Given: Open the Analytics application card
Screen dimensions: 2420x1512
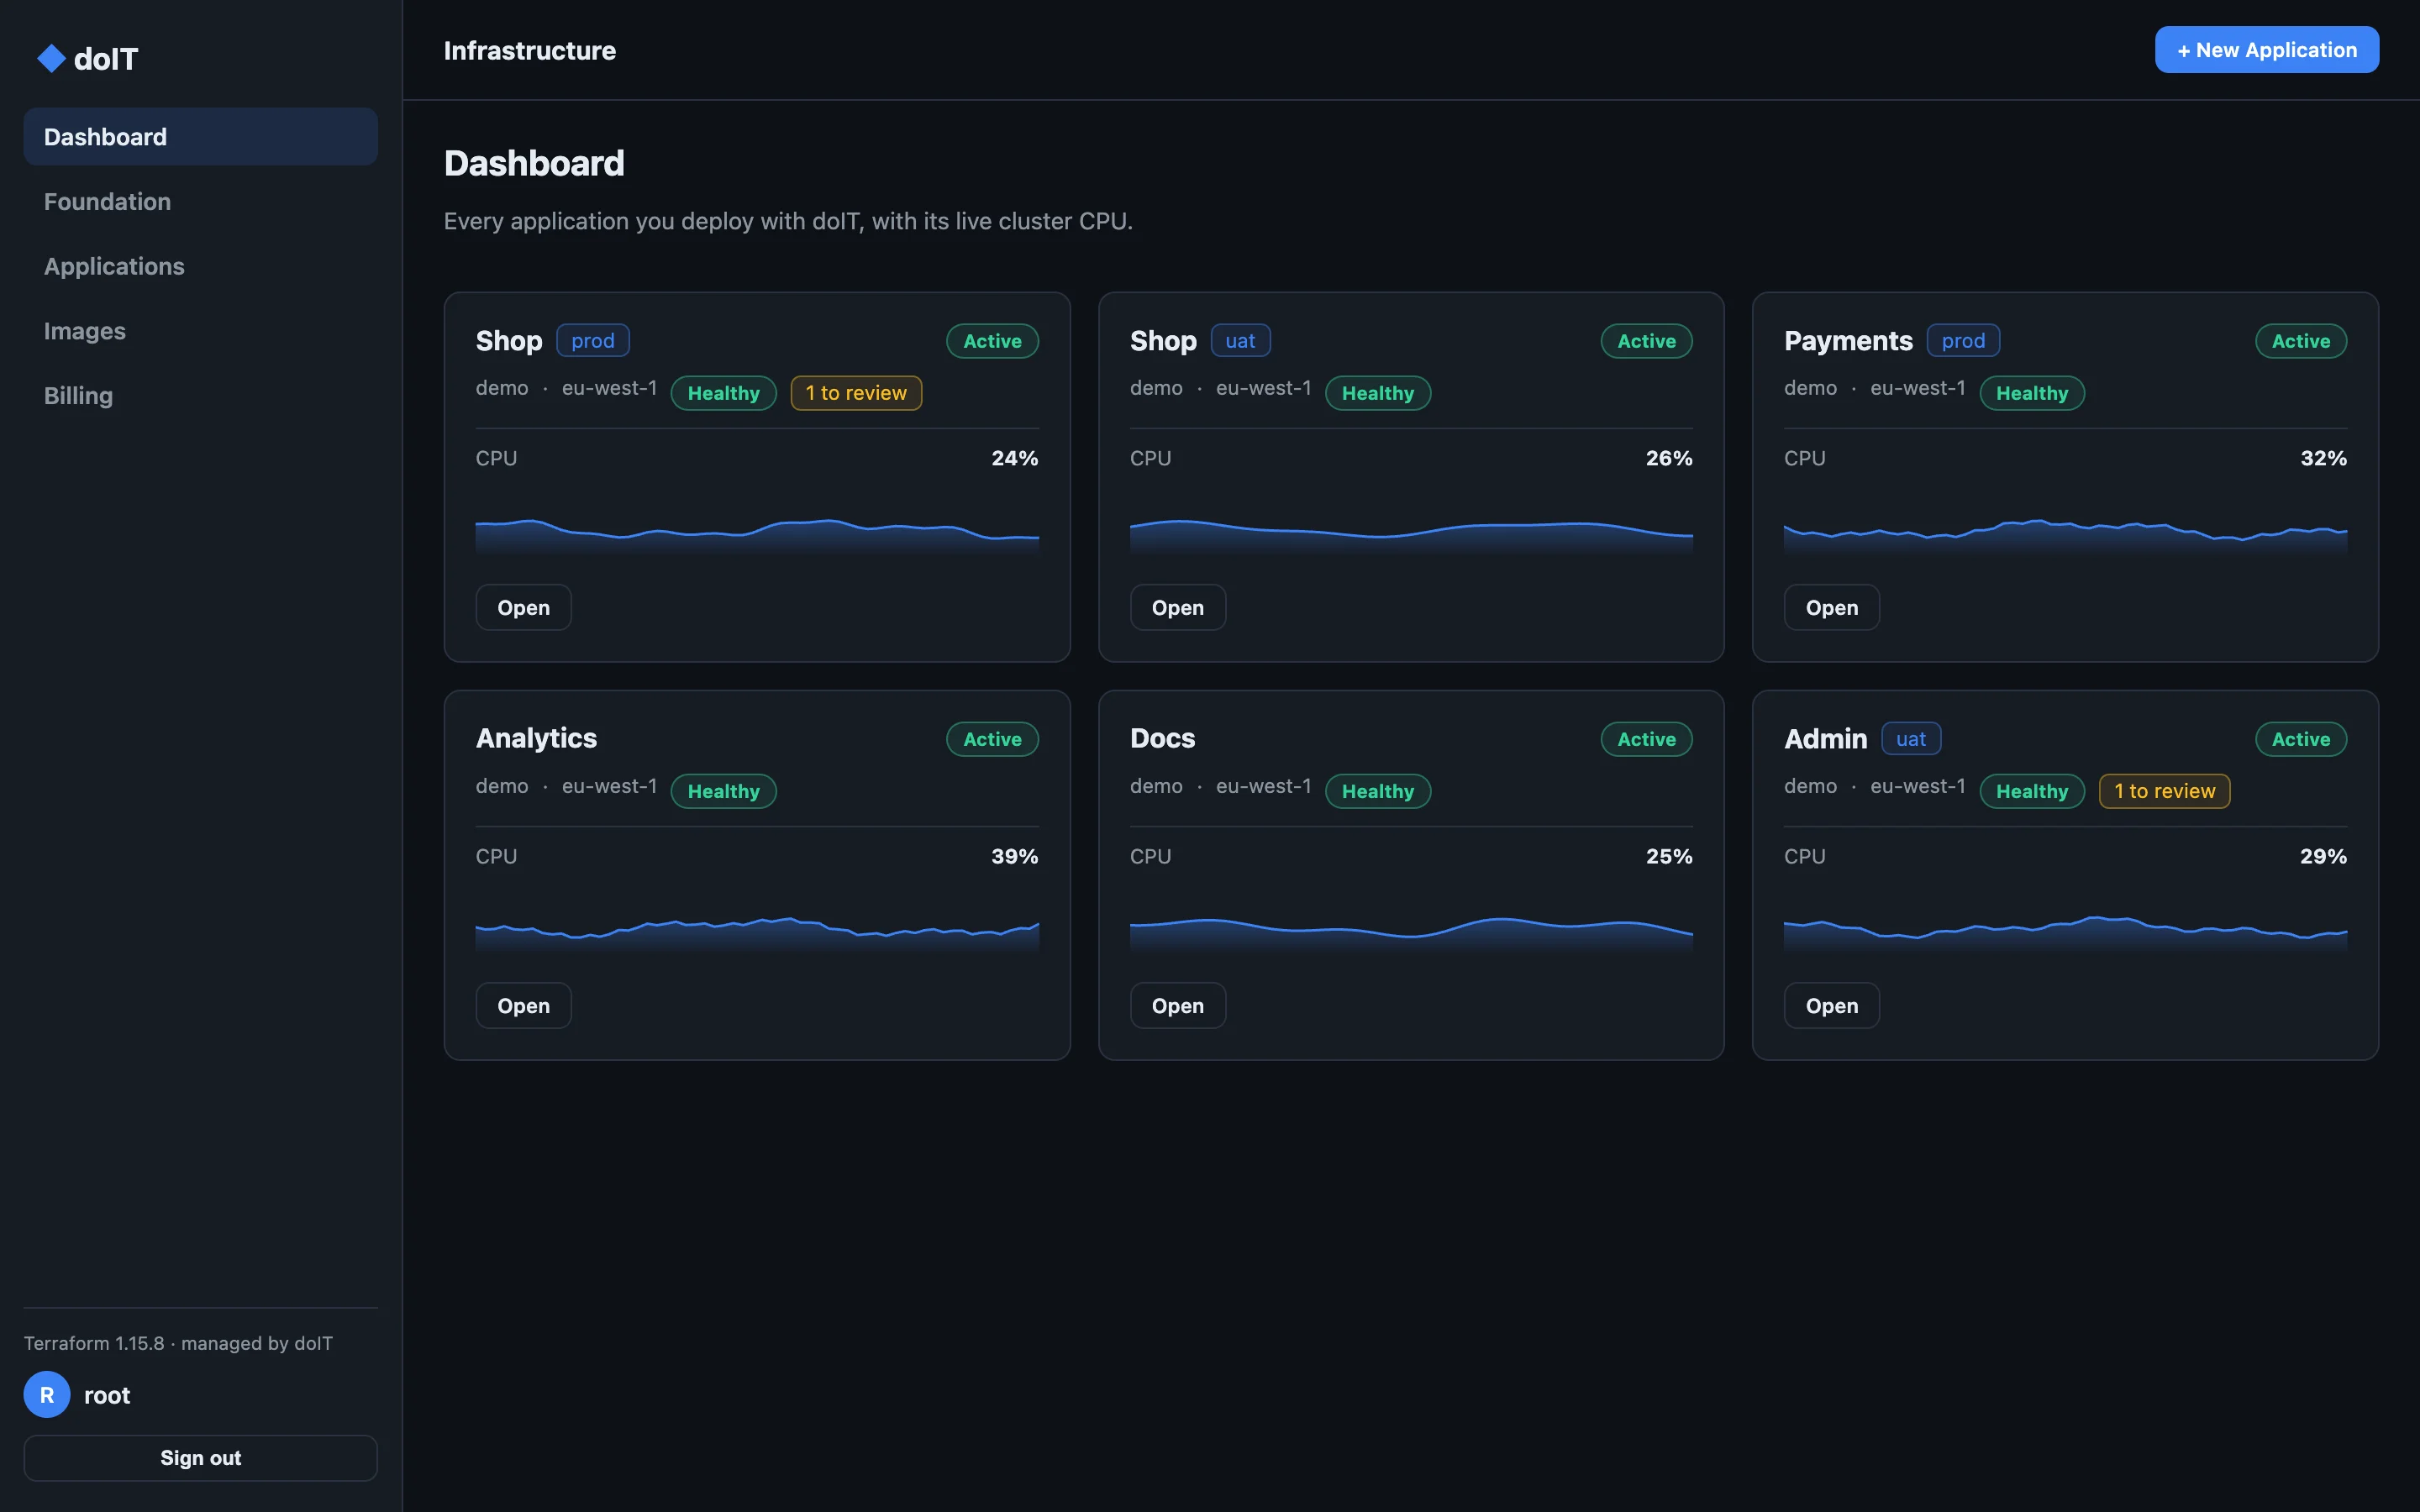Looking at the screenshot, I should 523,1005.
